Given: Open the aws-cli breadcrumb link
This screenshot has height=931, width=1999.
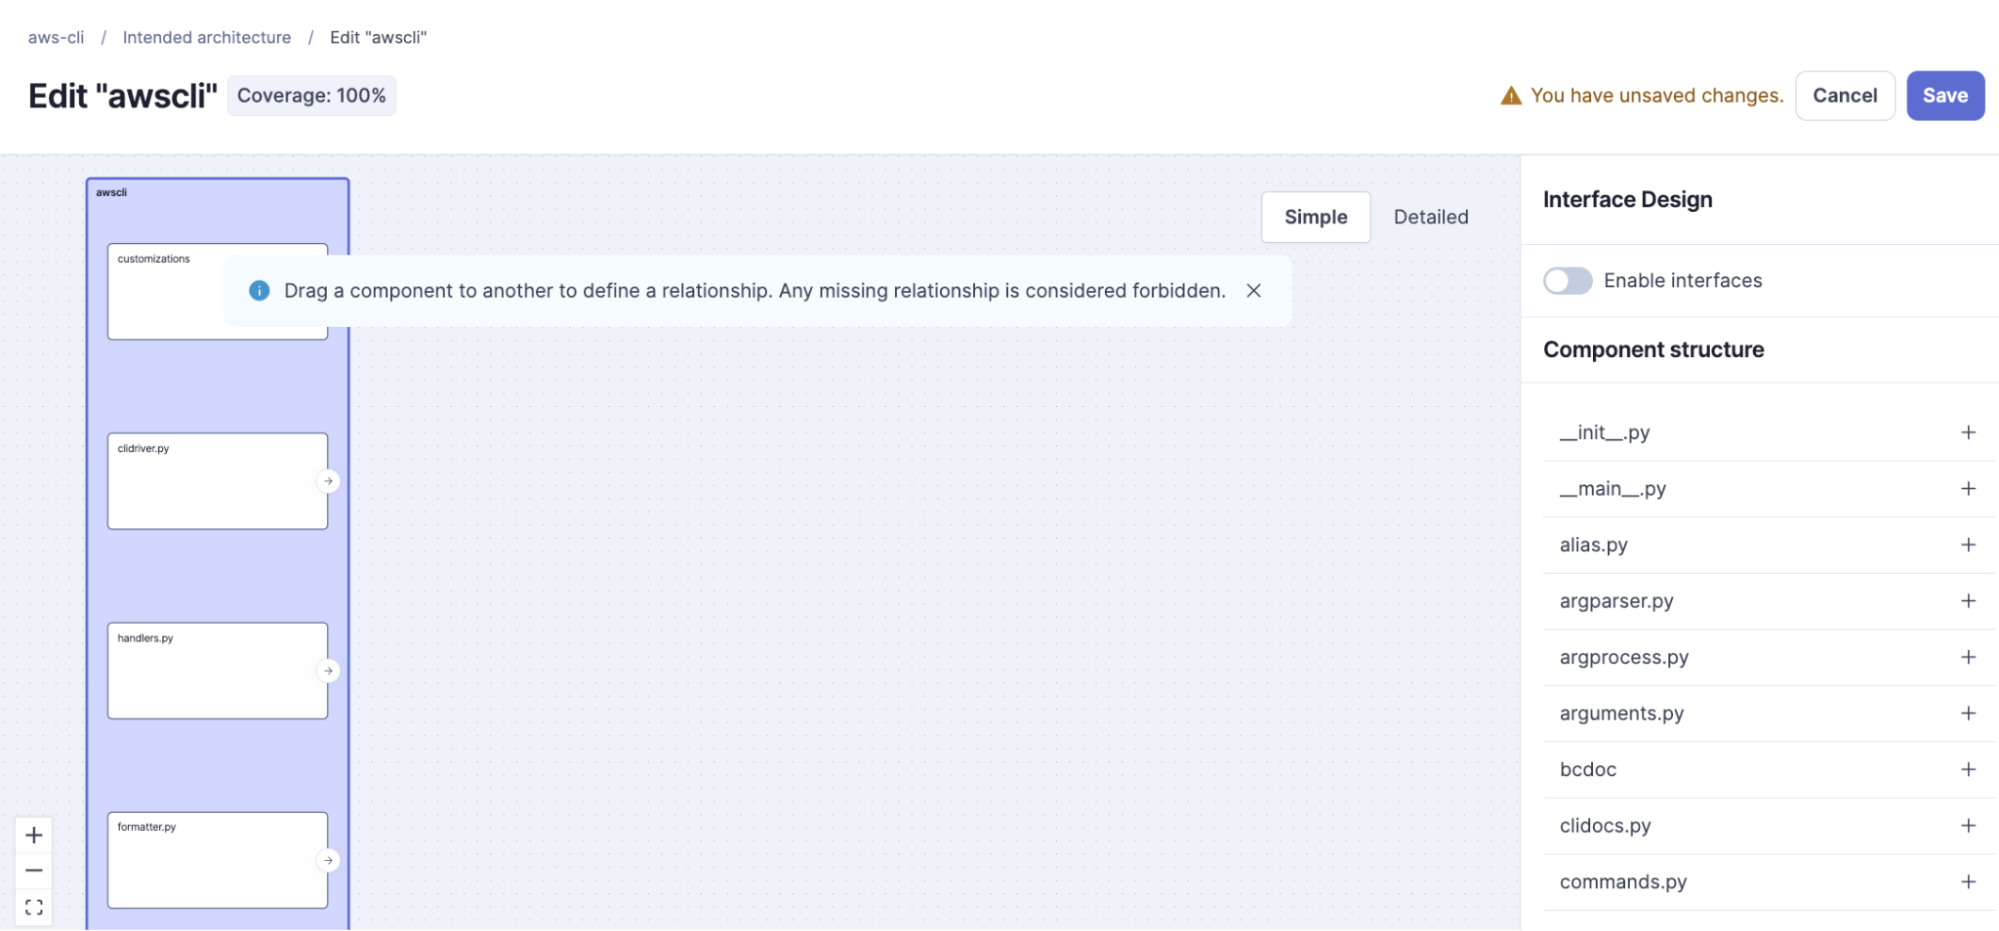Looking at the screenshot, I should [x=56, y=37].
